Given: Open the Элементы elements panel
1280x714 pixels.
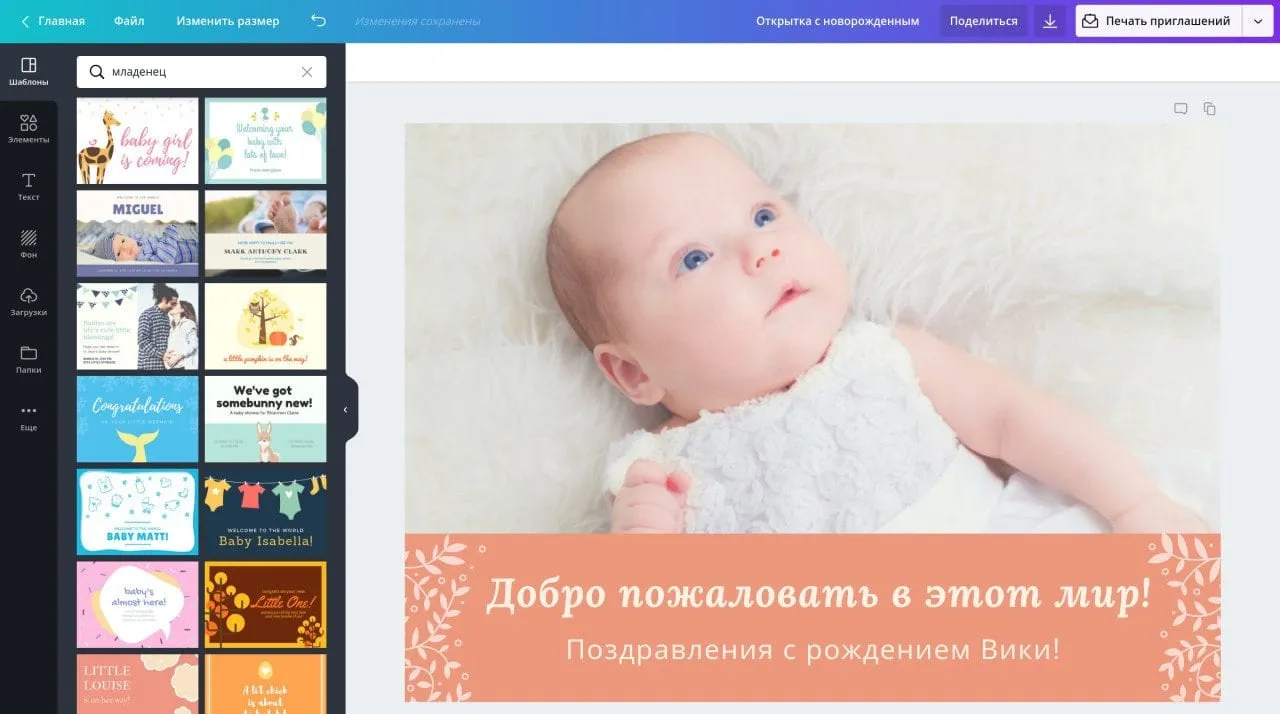Looking at the screenshot, I should point(28,129).
